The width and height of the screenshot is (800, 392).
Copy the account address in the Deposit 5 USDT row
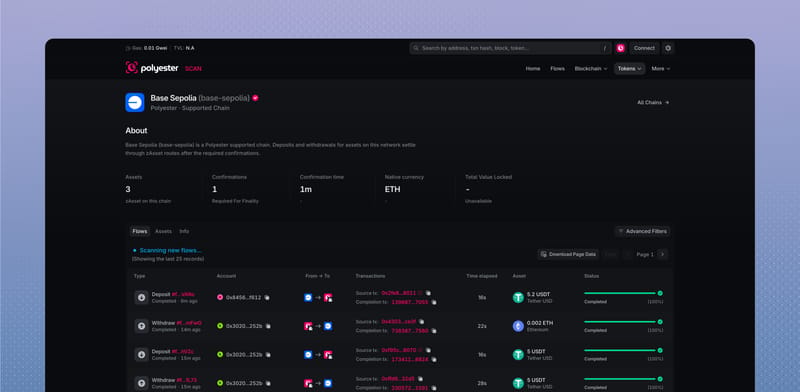tap(268, 354)
